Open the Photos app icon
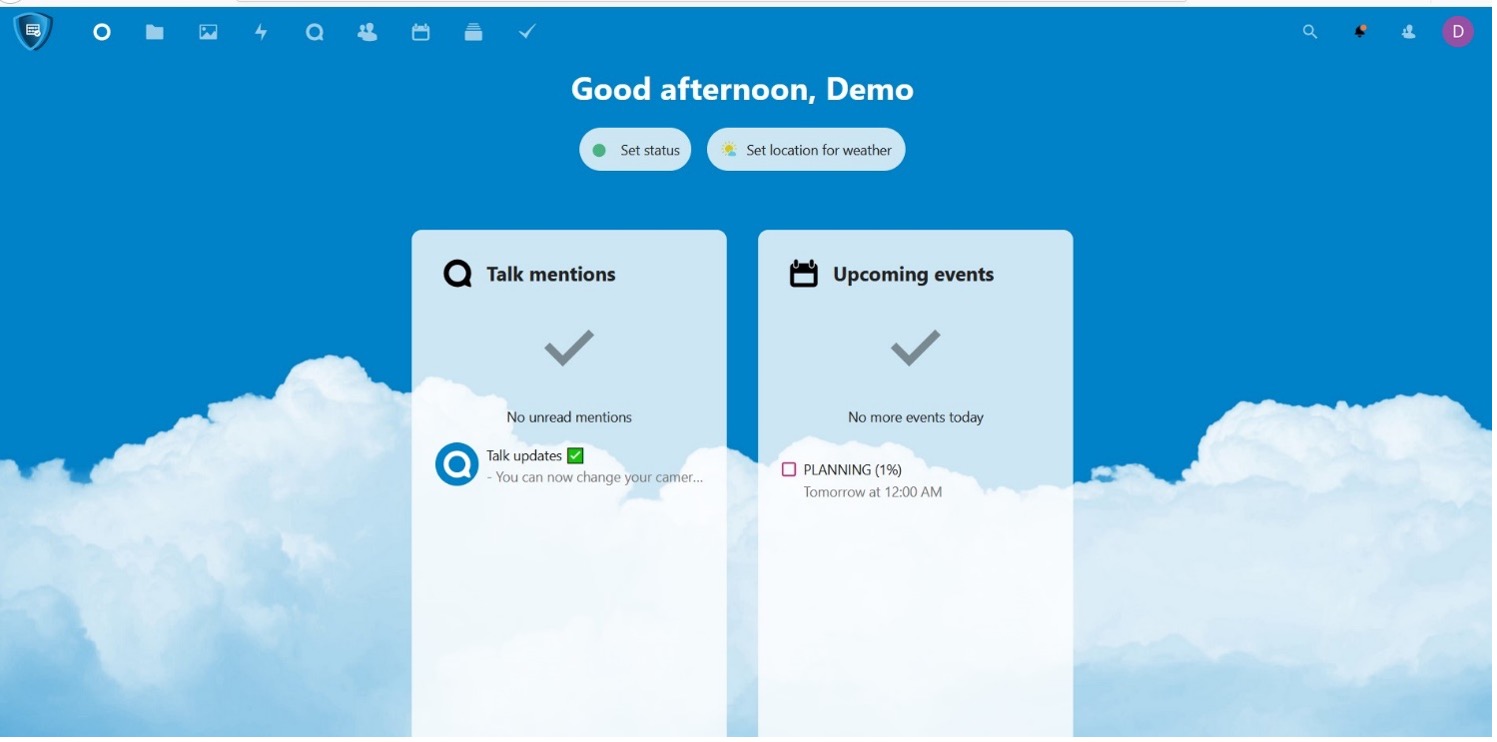Screen dimensions: 1497x742 click(x=208, y=32)
